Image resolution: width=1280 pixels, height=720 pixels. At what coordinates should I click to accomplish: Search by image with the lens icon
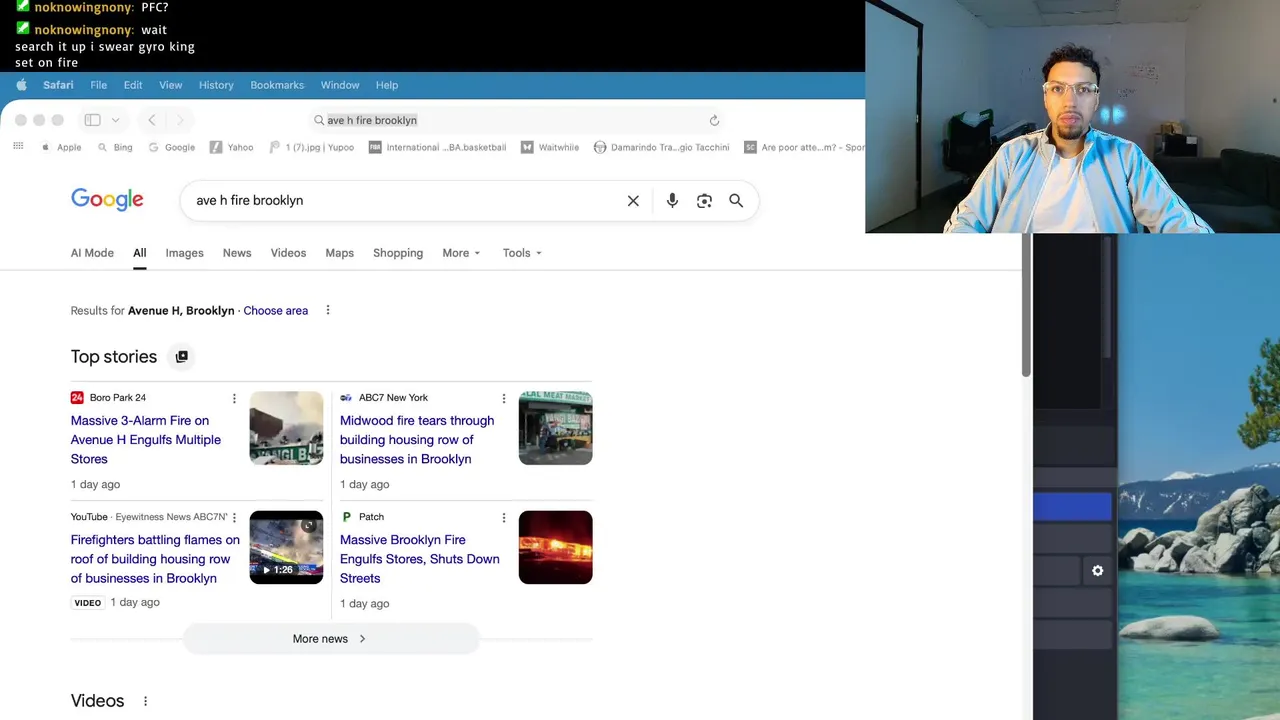(x=704, y=201)
